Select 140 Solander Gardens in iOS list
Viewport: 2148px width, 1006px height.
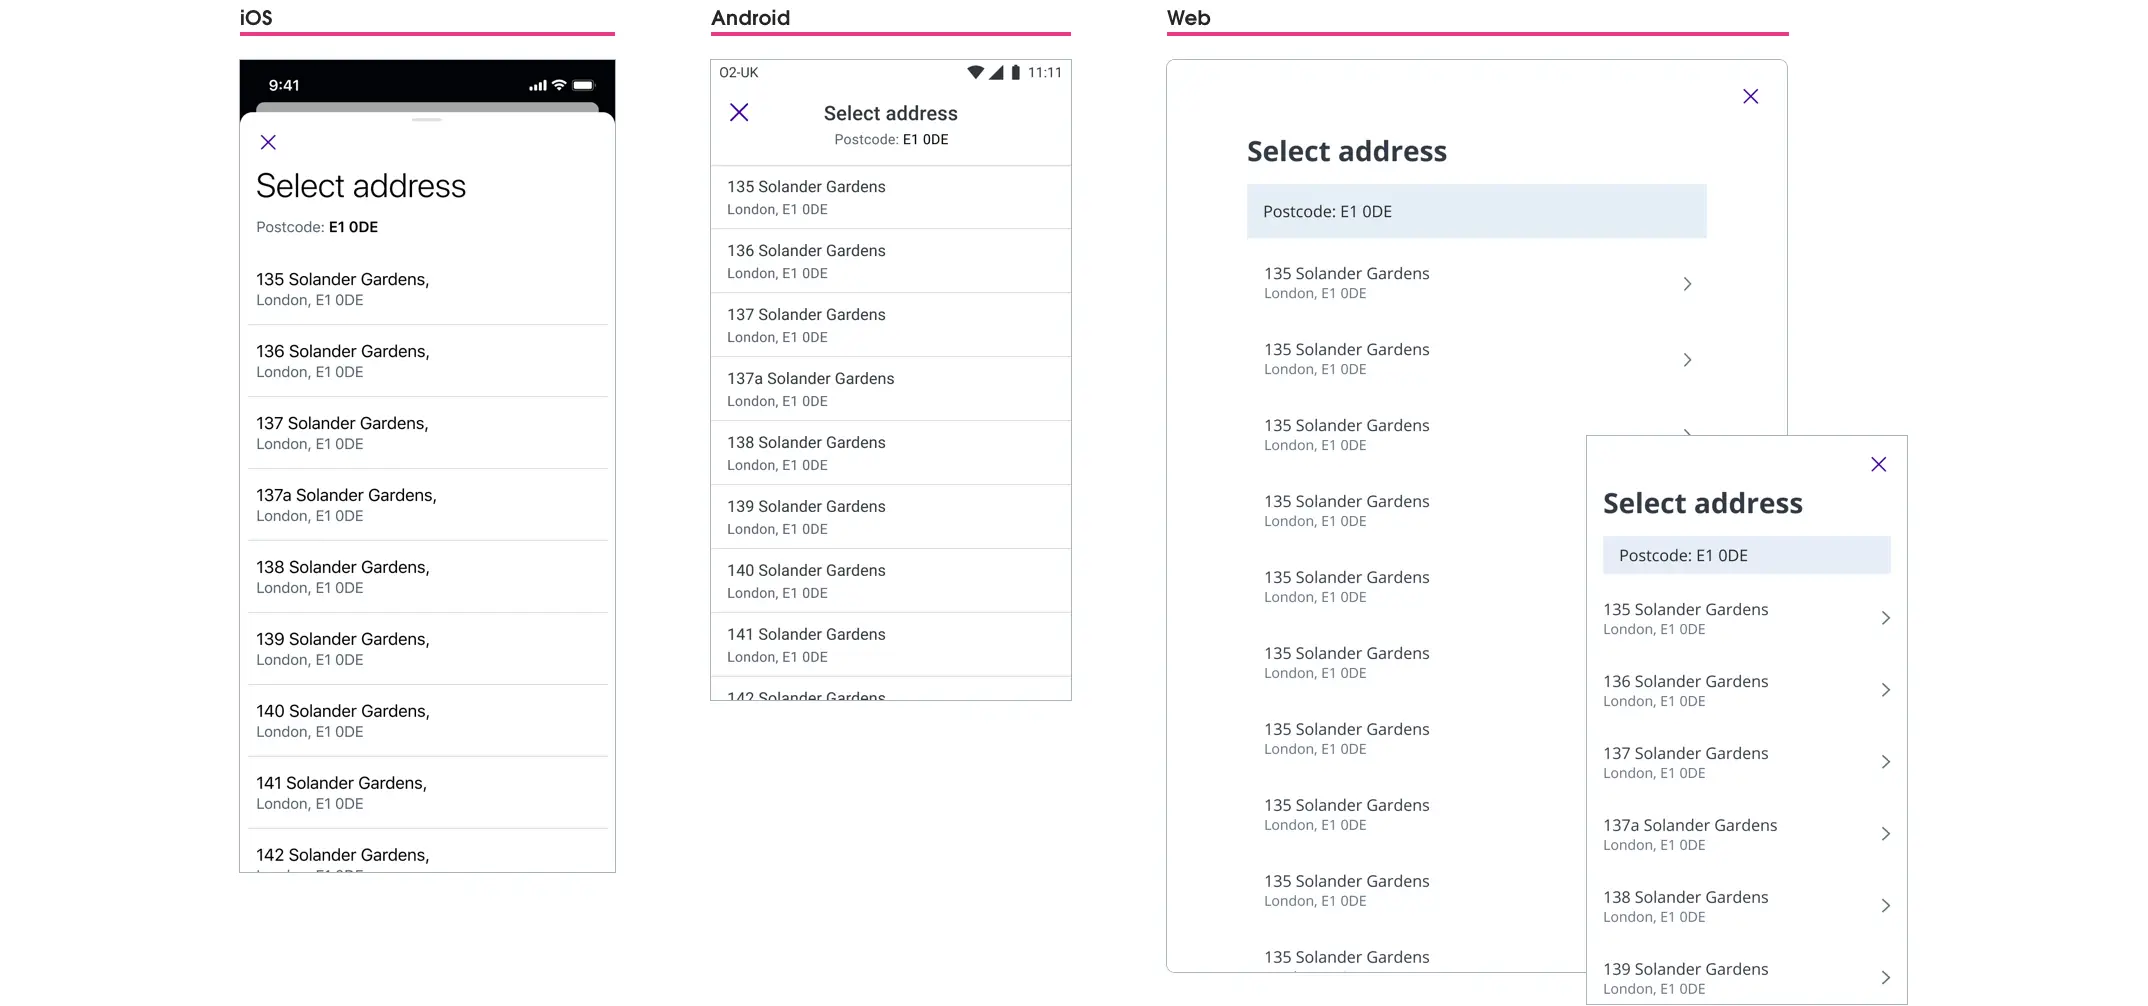tap(343, 721)
